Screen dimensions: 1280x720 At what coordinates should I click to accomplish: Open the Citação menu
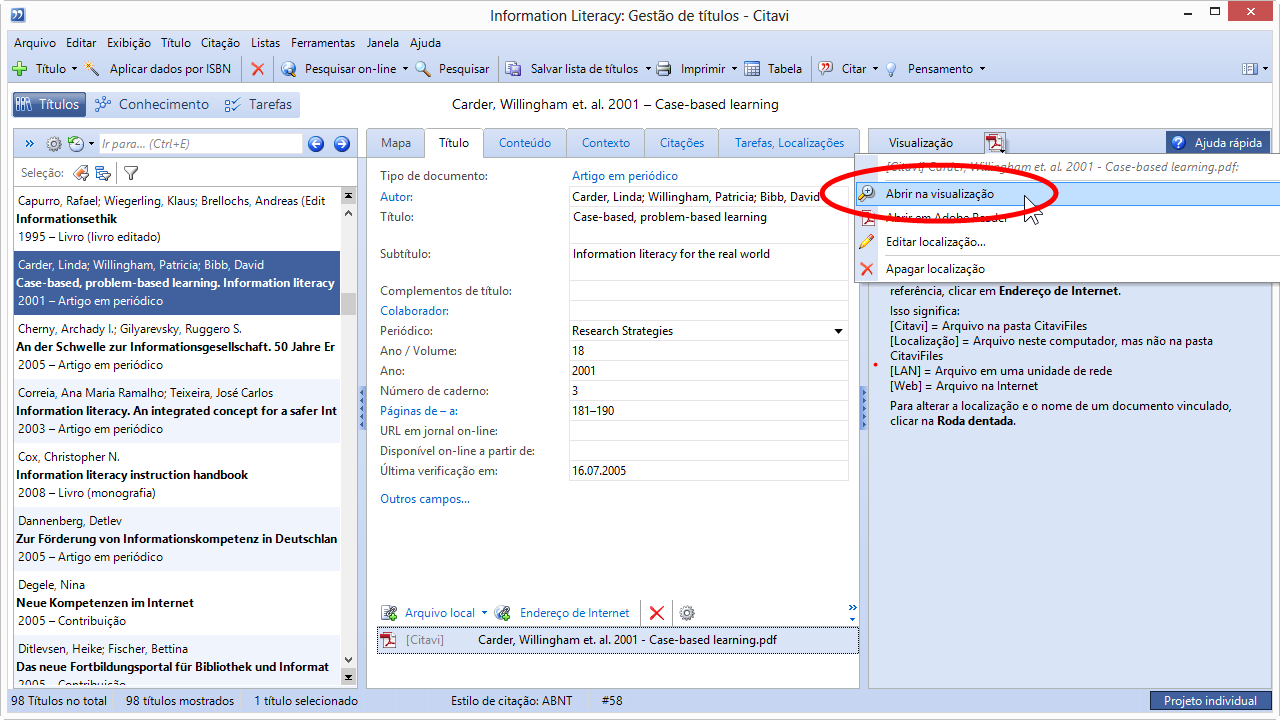220,43
